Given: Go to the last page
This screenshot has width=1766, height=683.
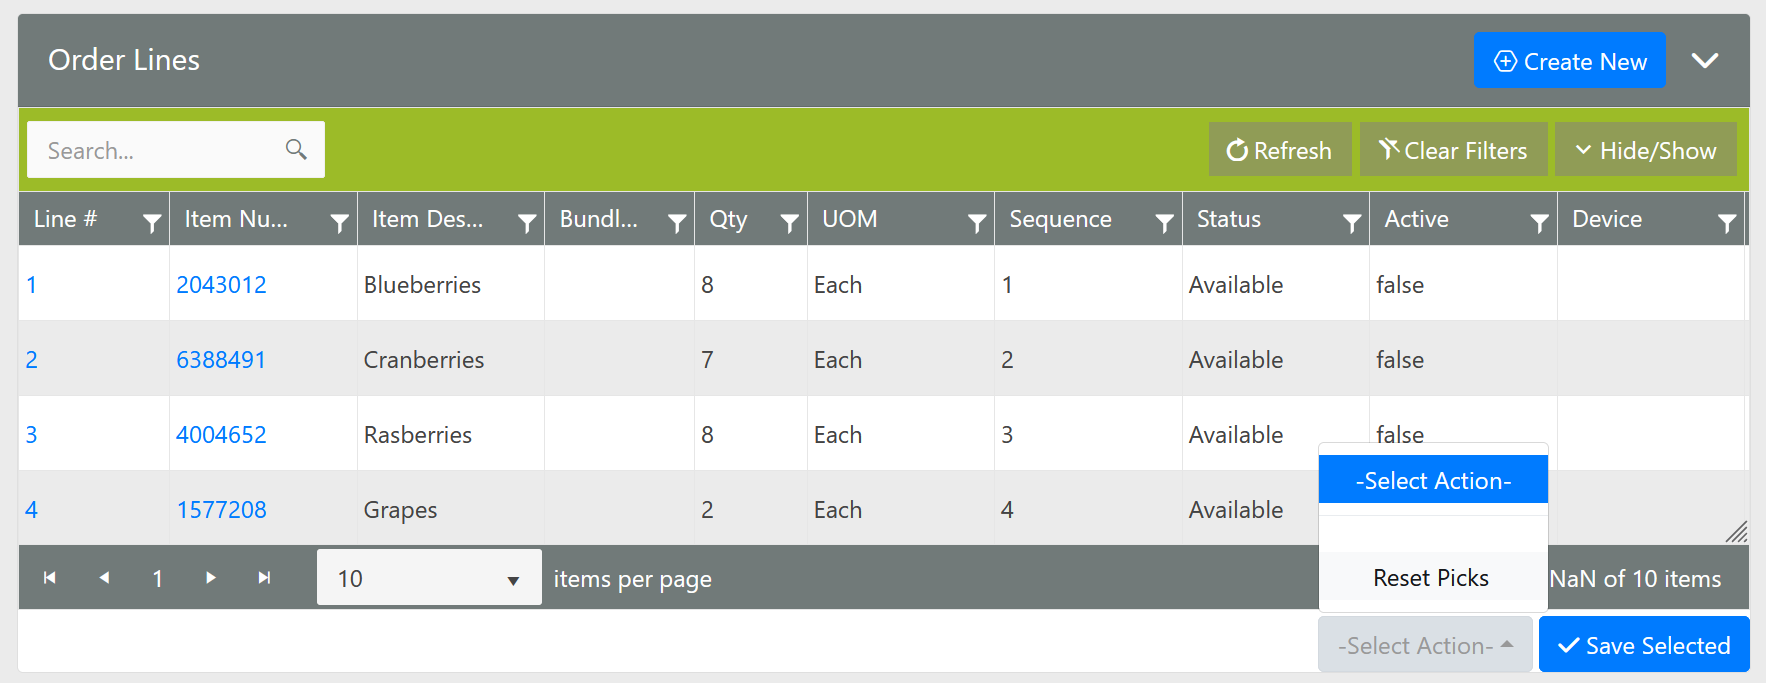Looking at the screenshot, I should pyautogui.click(x=264, y=578).
